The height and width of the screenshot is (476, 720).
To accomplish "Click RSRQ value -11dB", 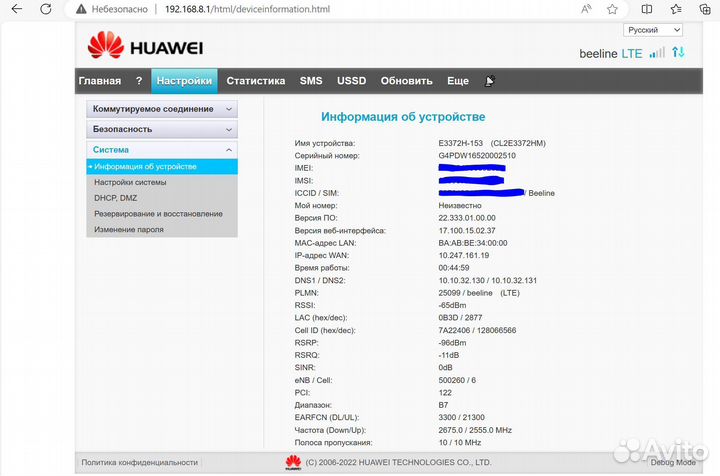I will click(449, 355).
